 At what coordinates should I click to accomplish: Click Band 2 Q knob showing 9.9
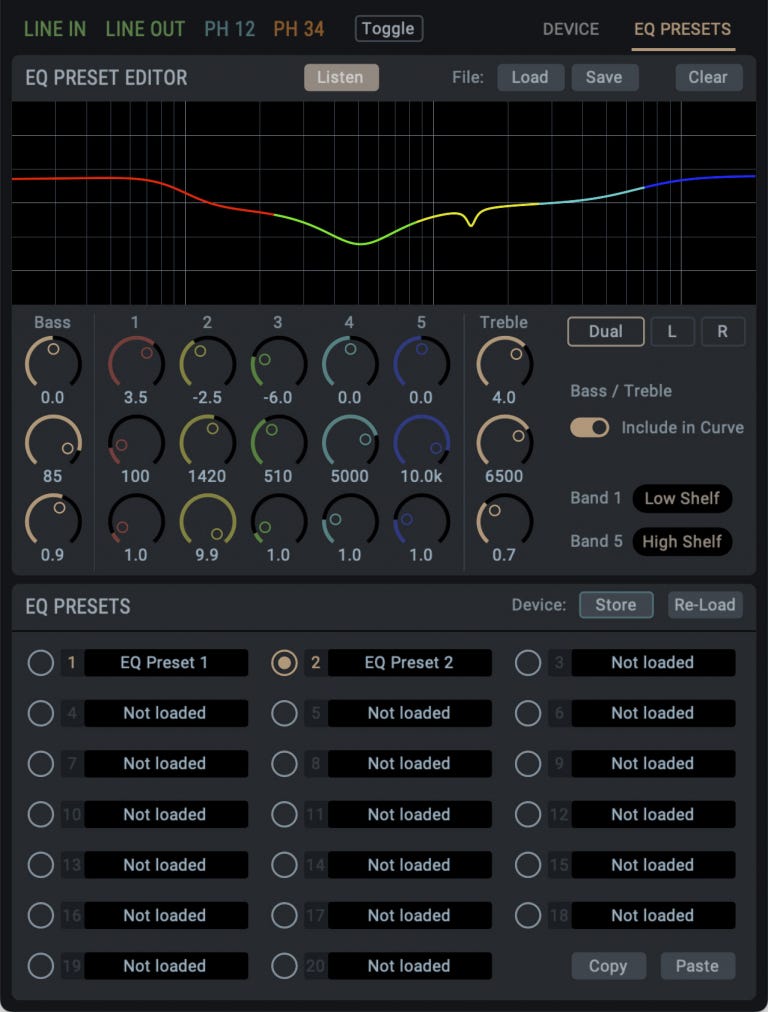(207, 520)
